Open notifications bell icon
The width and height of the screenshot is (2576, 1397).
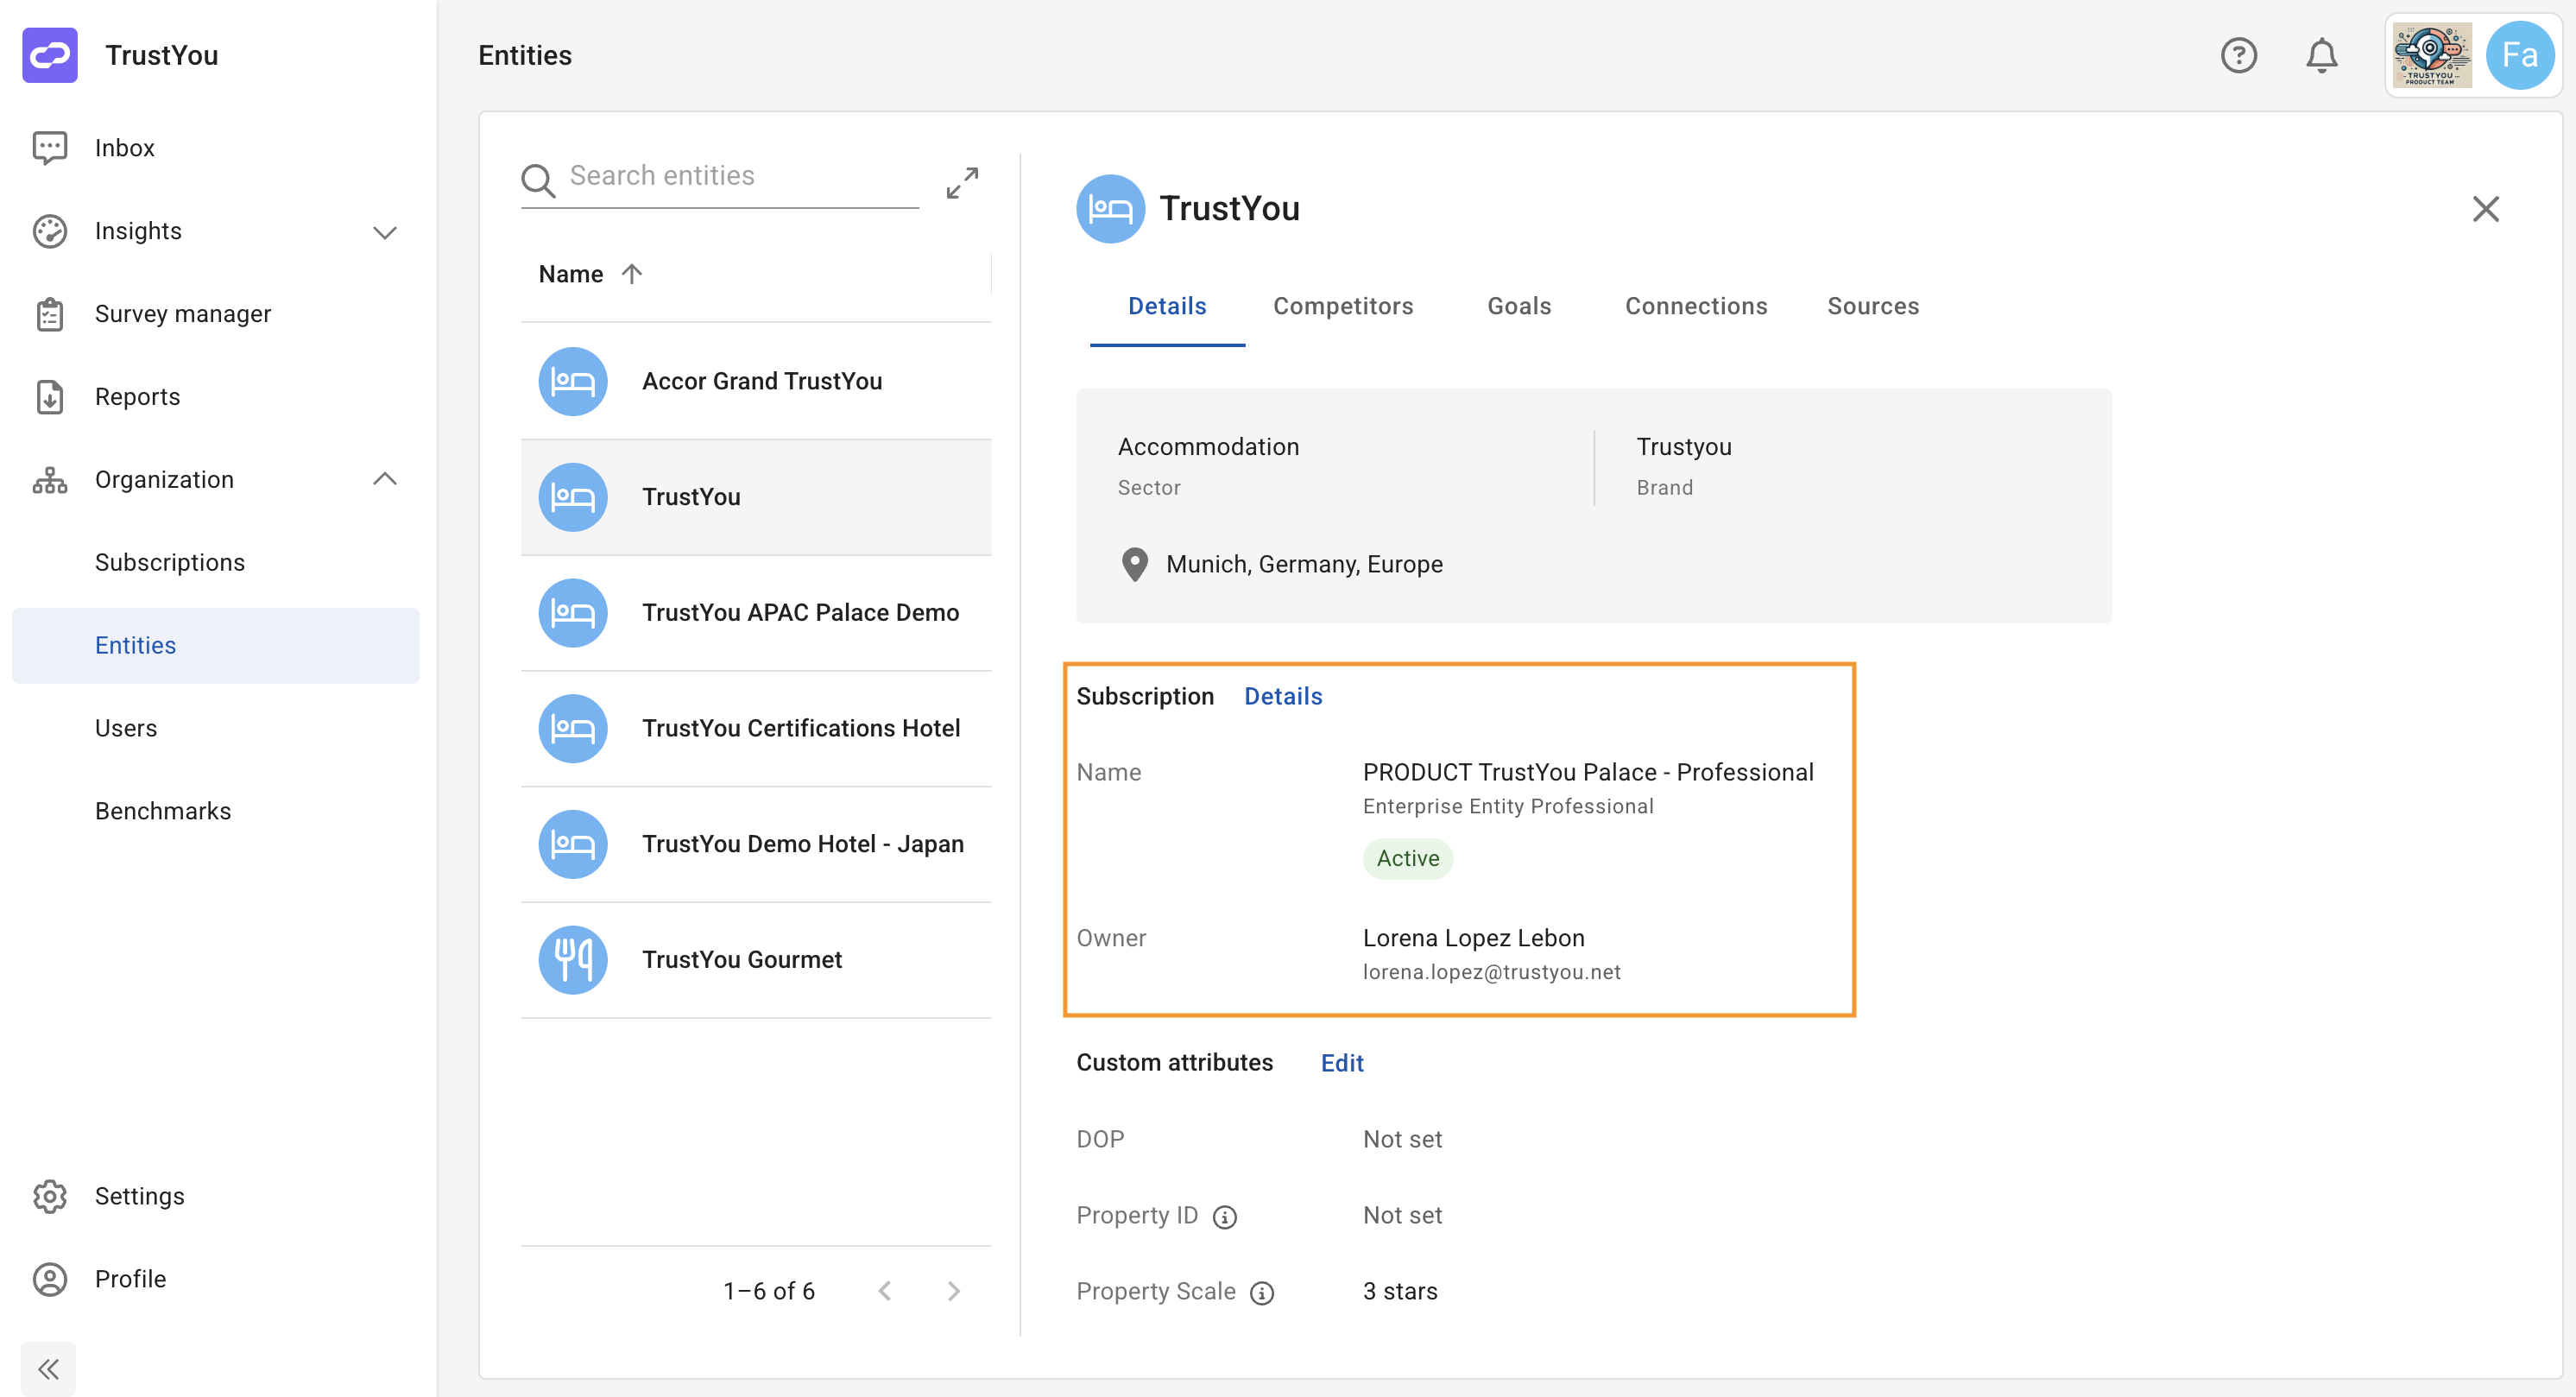(2321, 55)
